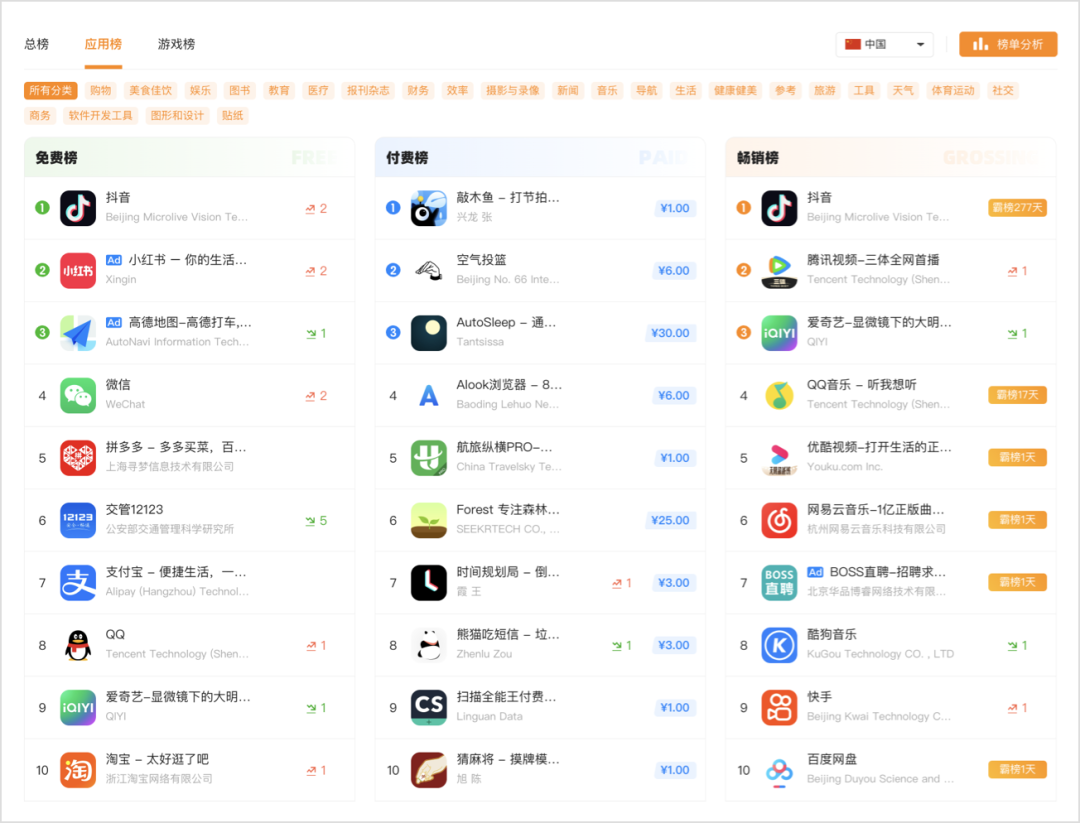Open the 中国 country dropdown
Screen dimensions: 1080x823
point(884,44)
